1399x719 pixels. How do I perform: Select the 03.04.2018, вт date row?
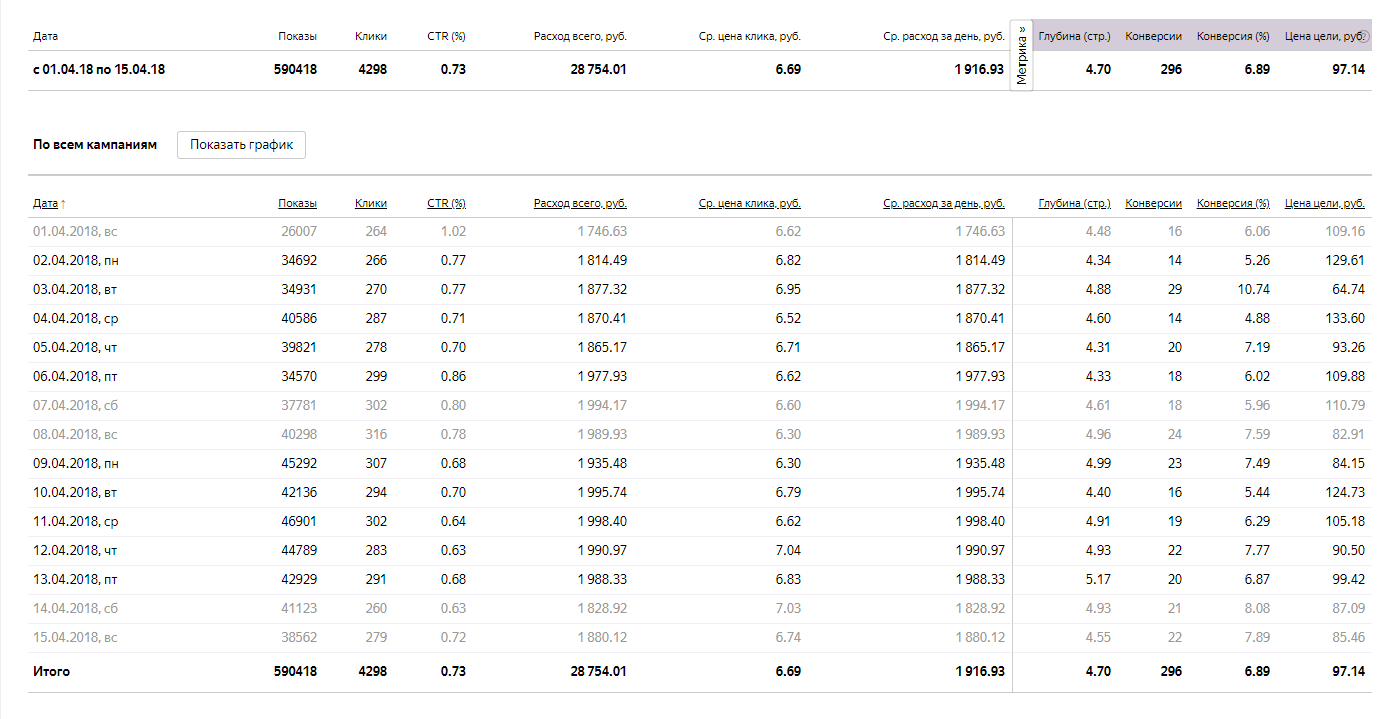[x=75, y=289]
